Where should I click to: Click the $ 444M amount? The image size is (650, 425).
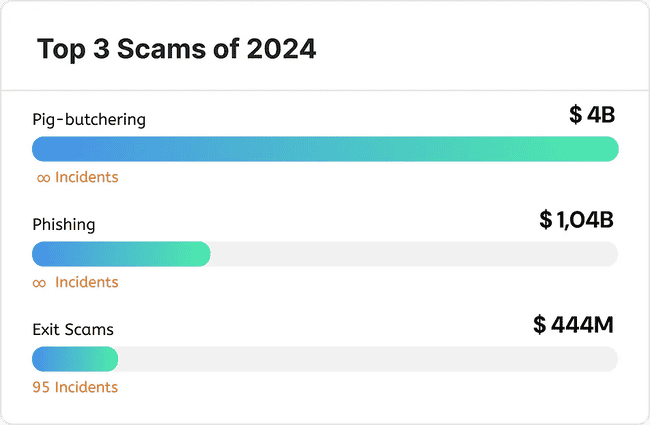pyautogui.click(x=573, y=325)
